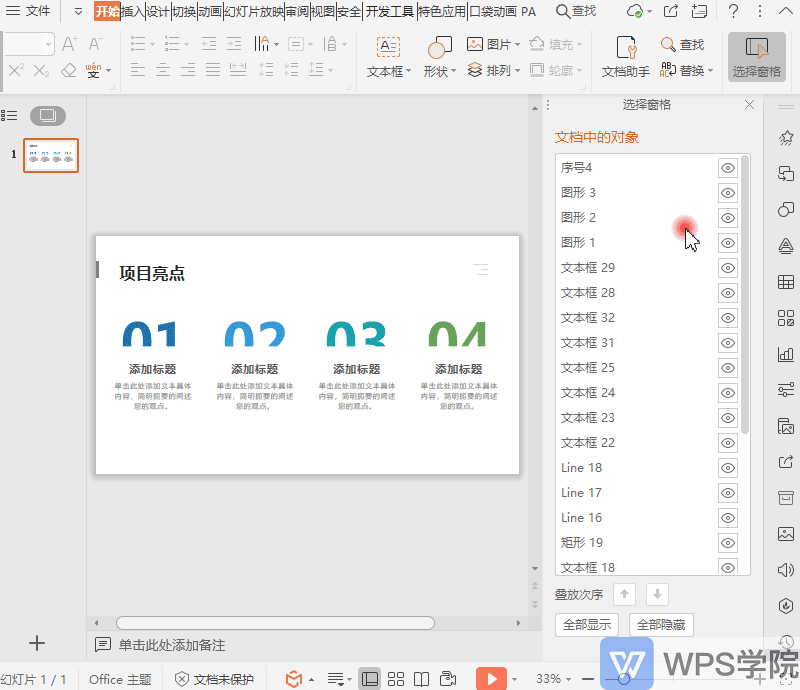
Task: Click the zoom out minus button
Action: pos(588,679)
